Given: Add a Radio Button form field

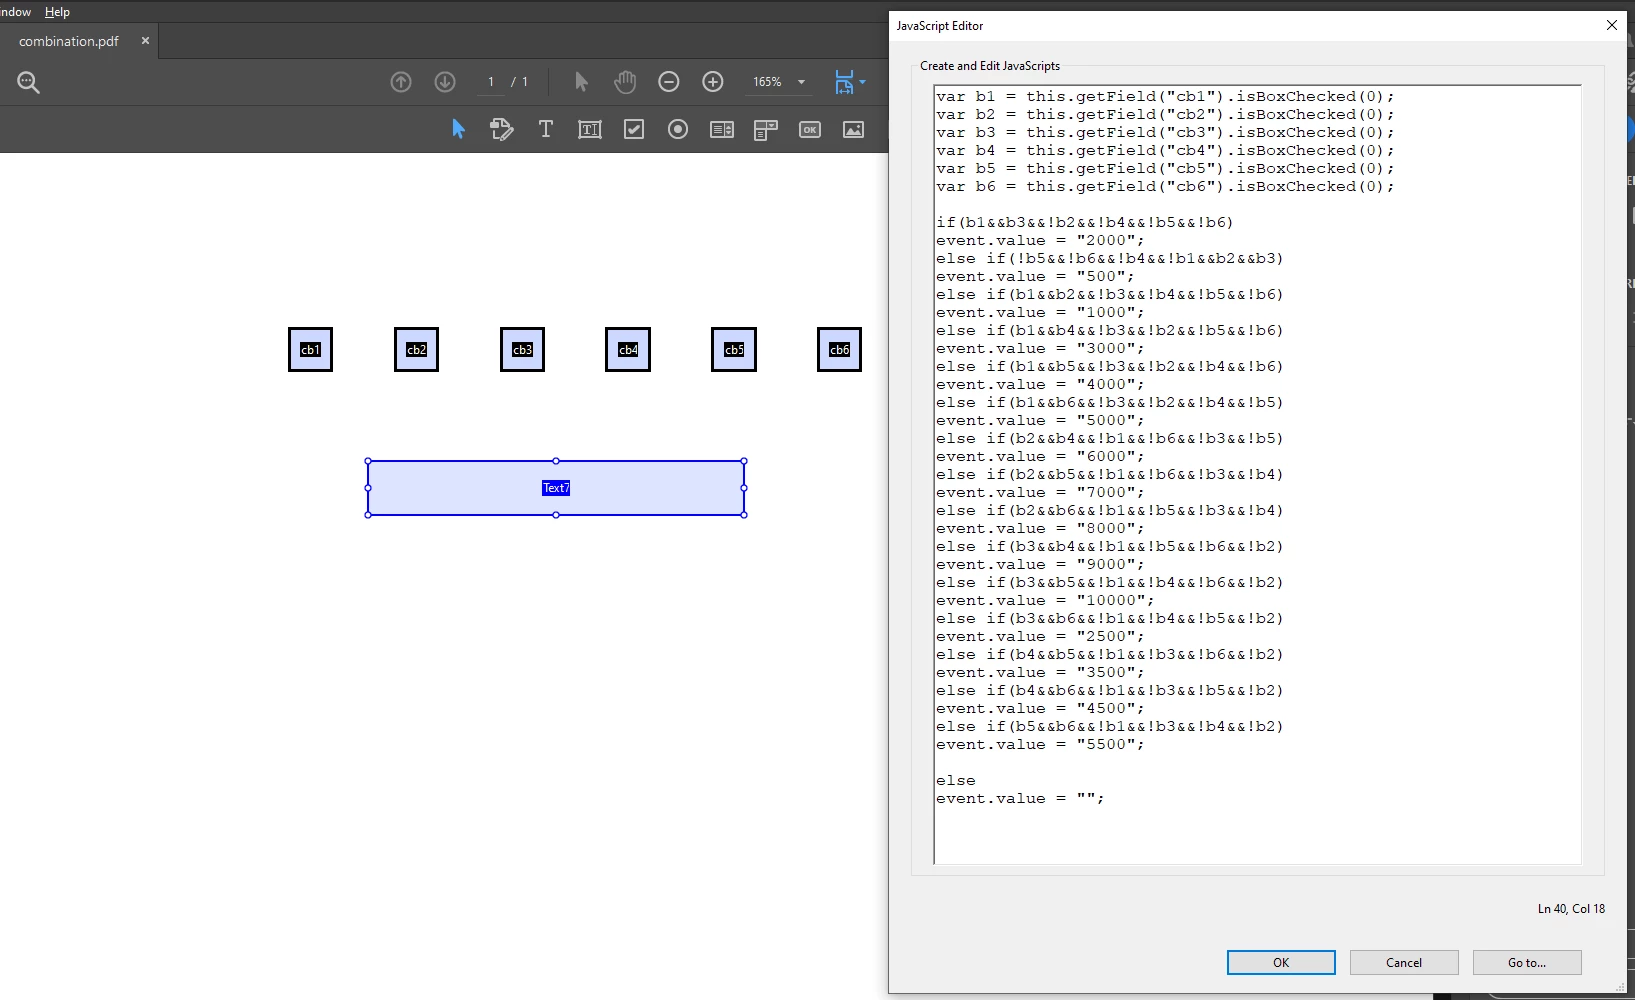Looking at the screenshot, I should coord(678,129).
